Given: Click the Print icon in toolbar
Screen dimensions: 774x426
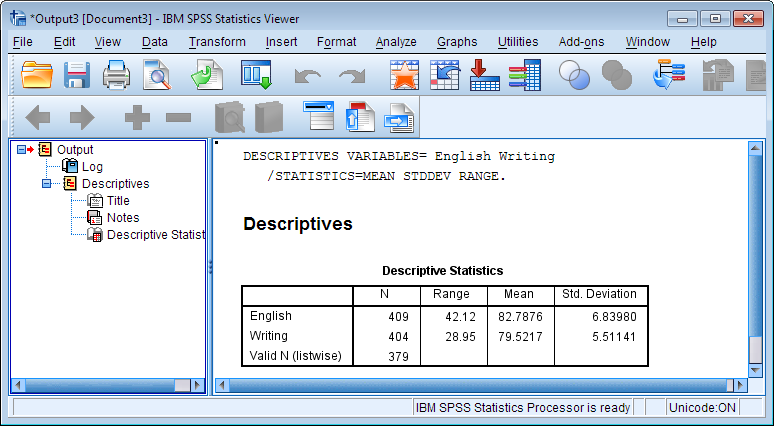Looking at the screenshot, I should (x=116, y=75).
